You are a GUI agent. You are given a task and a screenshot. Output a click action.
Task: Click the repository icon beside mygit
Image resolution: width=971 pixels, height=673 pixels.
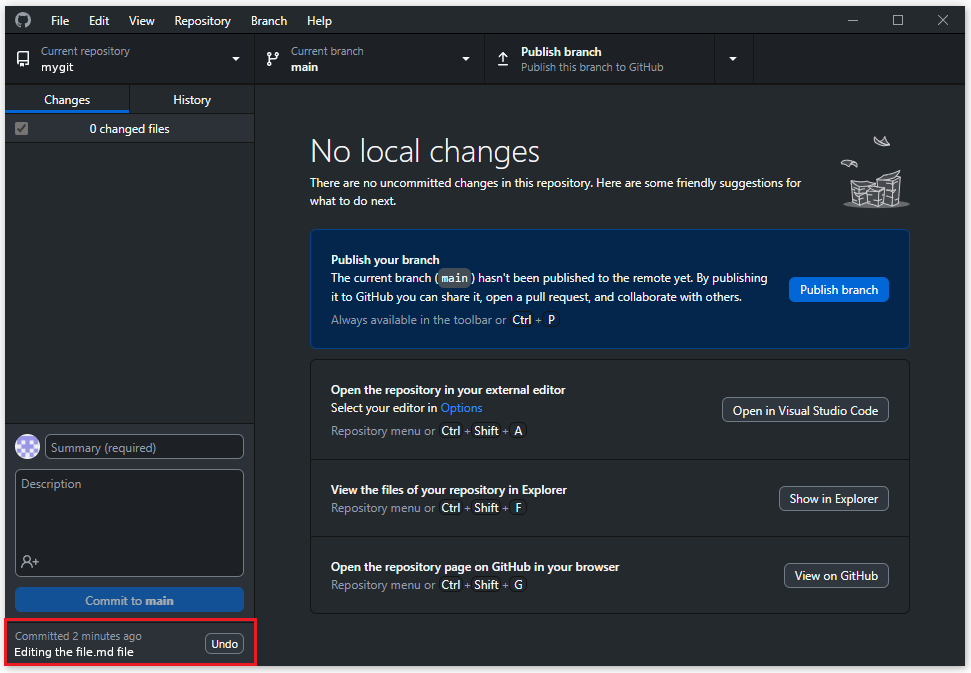tap(23, 59)
